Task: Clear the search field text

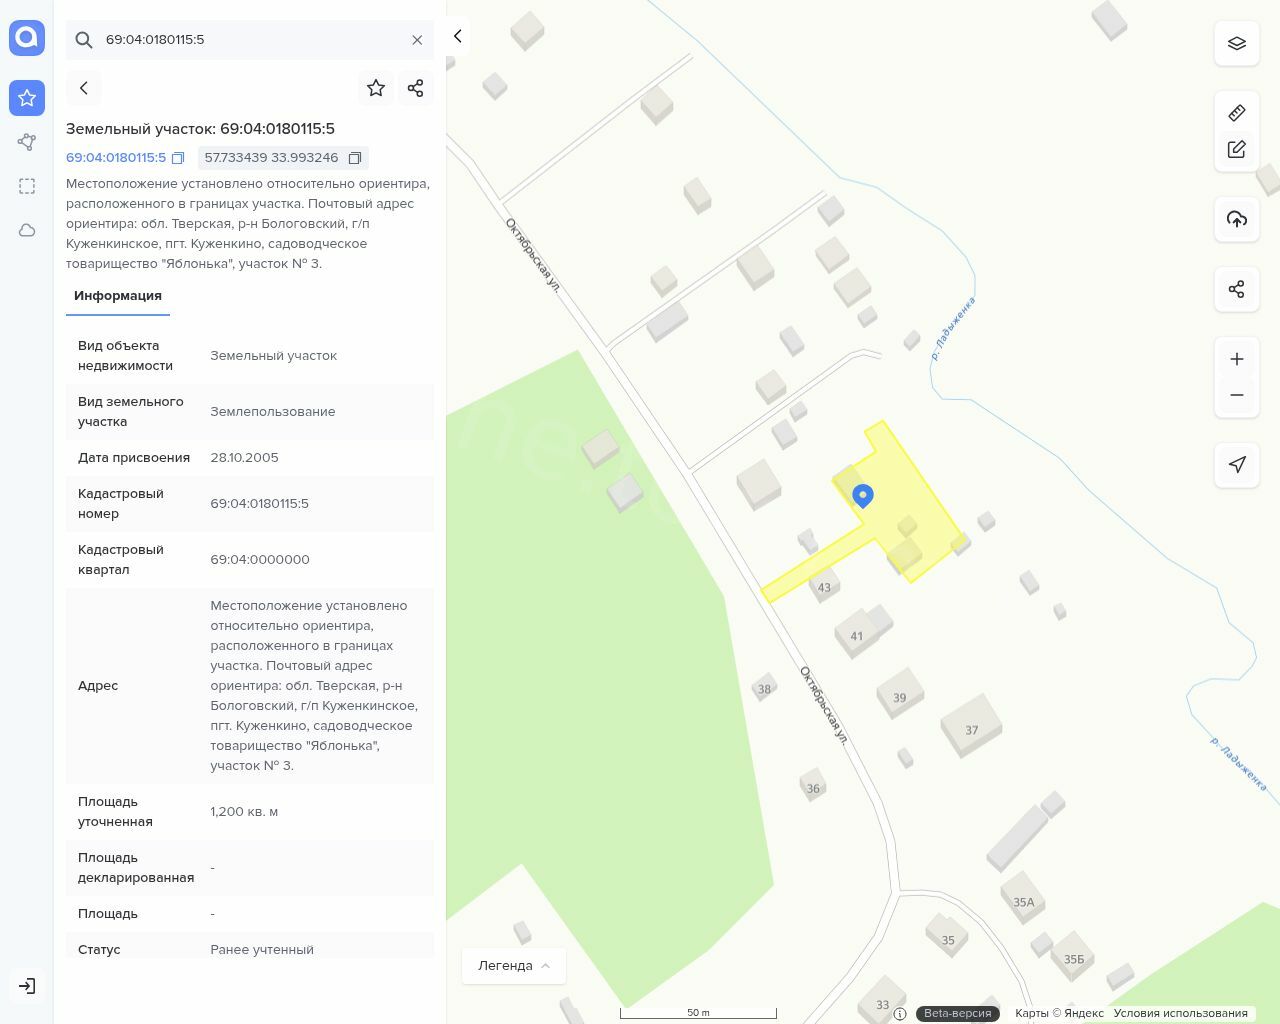Action: pyautogui.click(x=417, y=40)
